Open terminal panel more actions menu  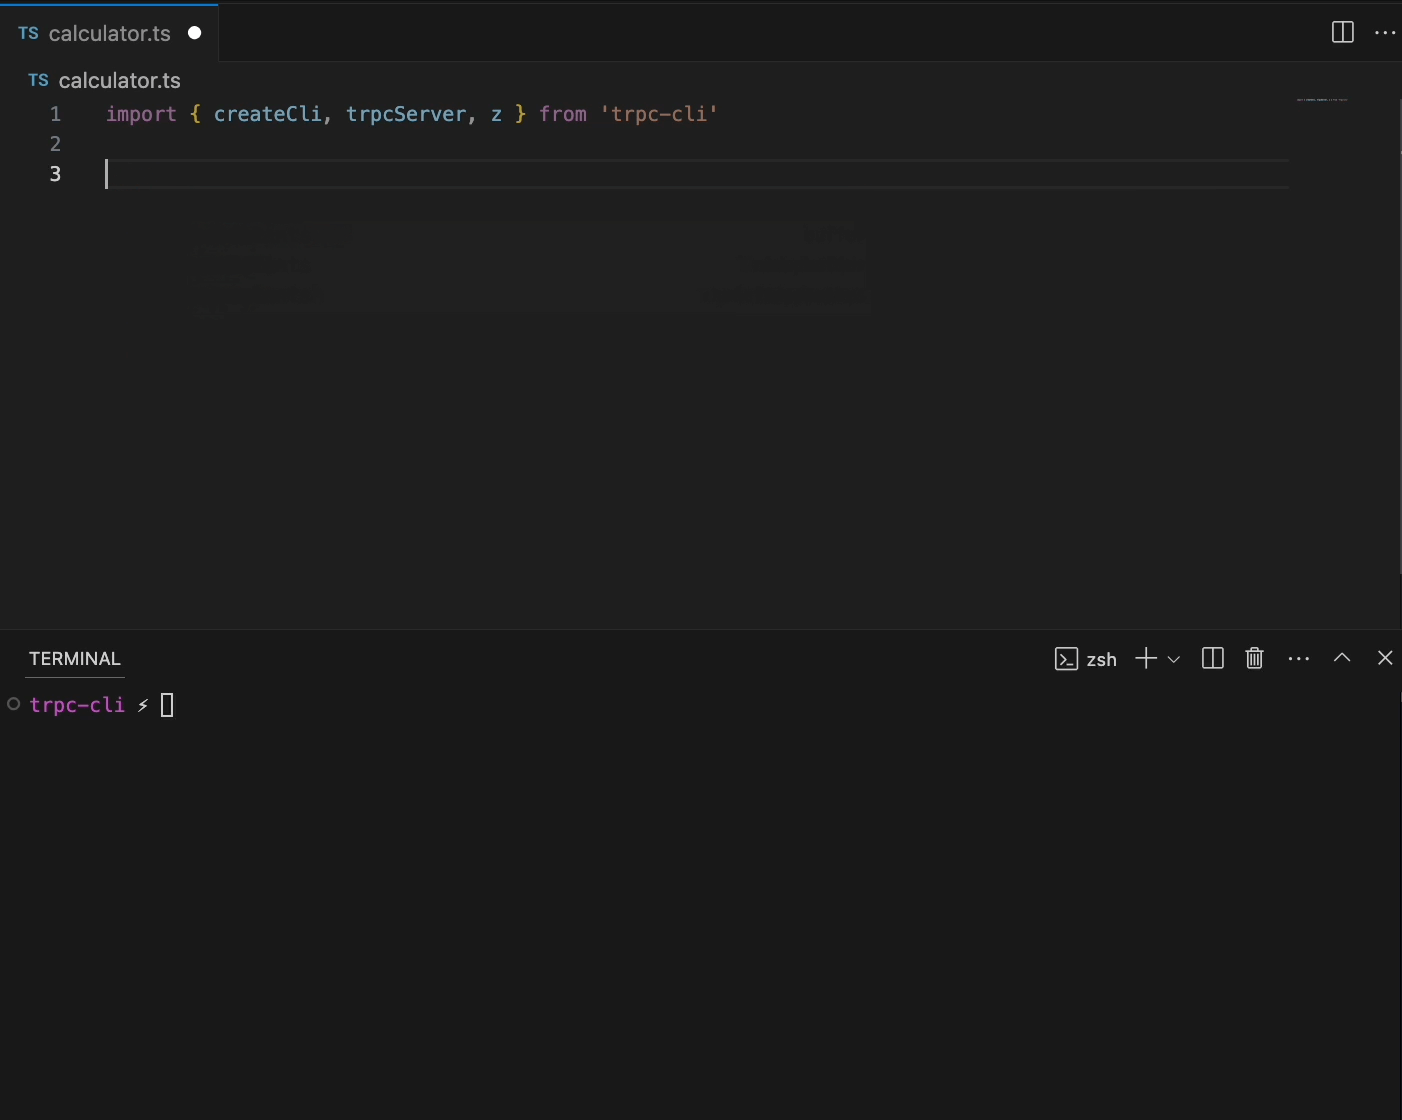click(x=1299, y=658)
